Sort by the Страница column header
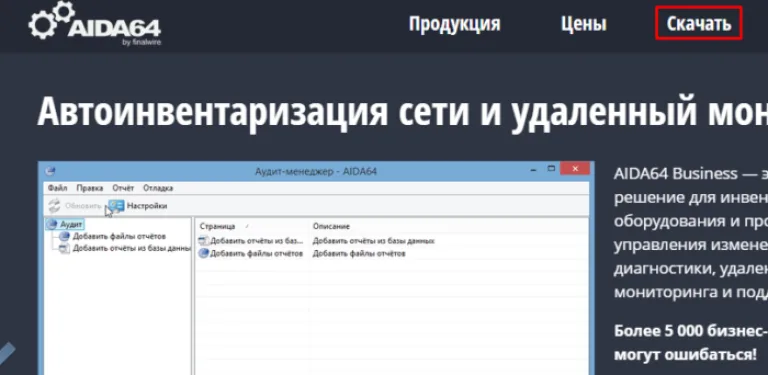The image size is (768, 375). point(218,226)
